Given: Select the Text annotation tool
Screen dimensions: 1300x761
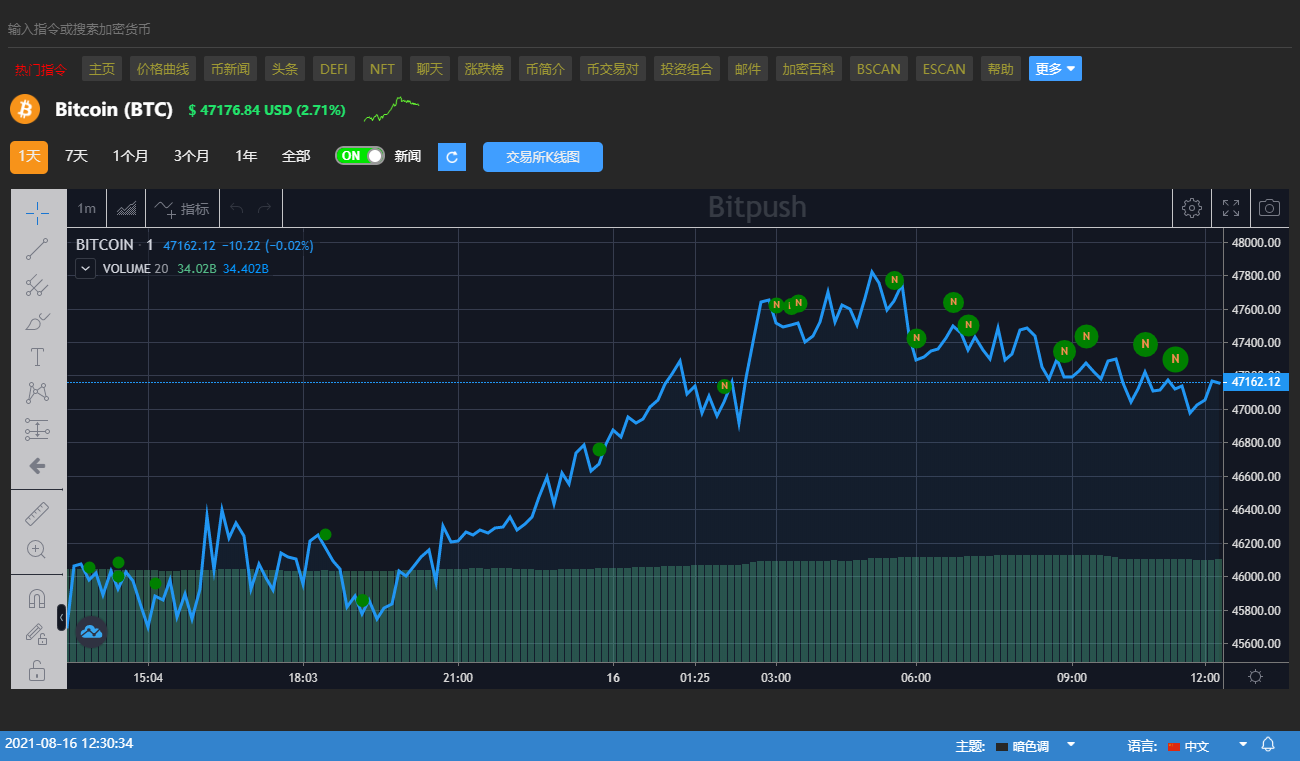Looking at the screenshot, I should click(x=37, y=357).
